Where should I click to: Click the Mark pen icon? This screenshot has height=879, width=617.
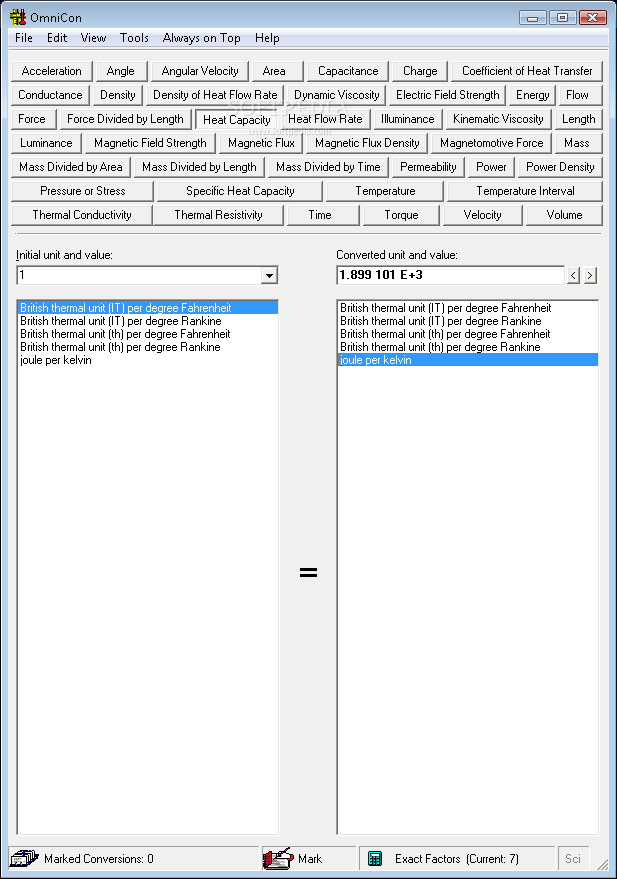click(279, 858)
